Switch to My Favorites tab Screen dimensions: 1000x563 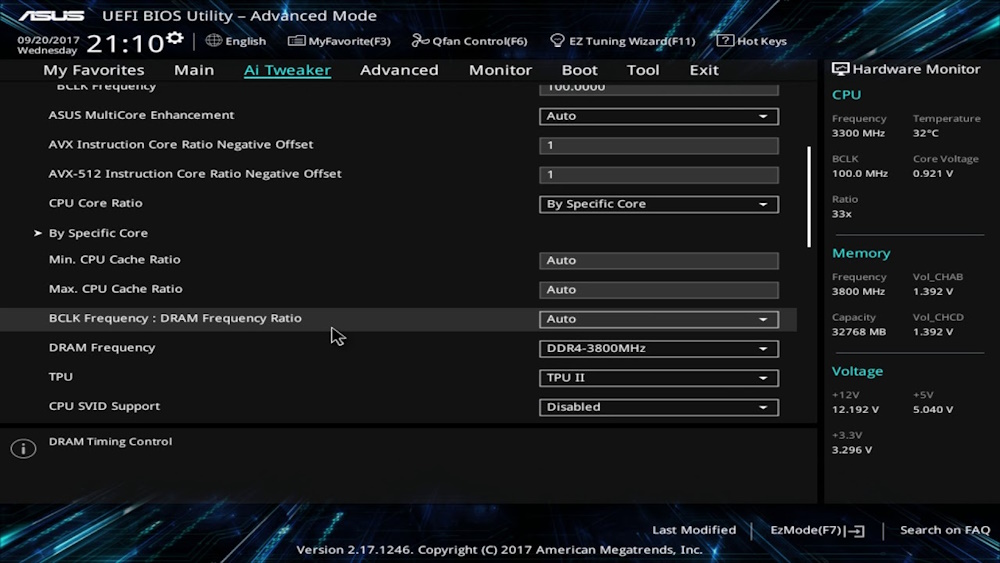click(94, 70)
